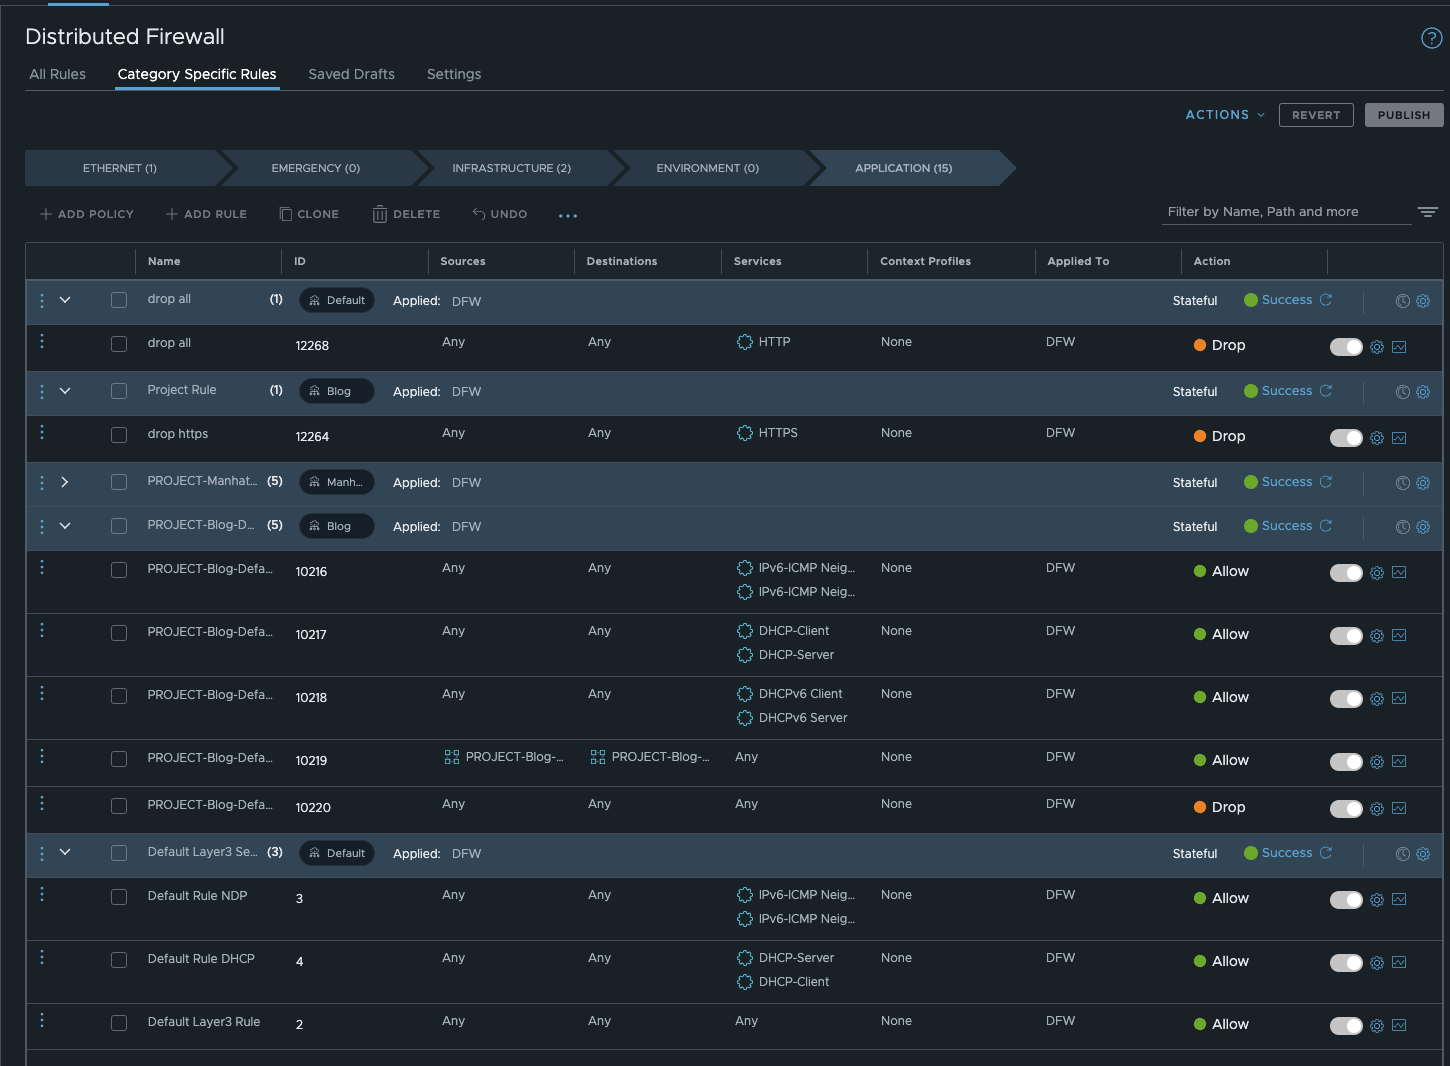Click the ADD POLICY button

point(87,213)
